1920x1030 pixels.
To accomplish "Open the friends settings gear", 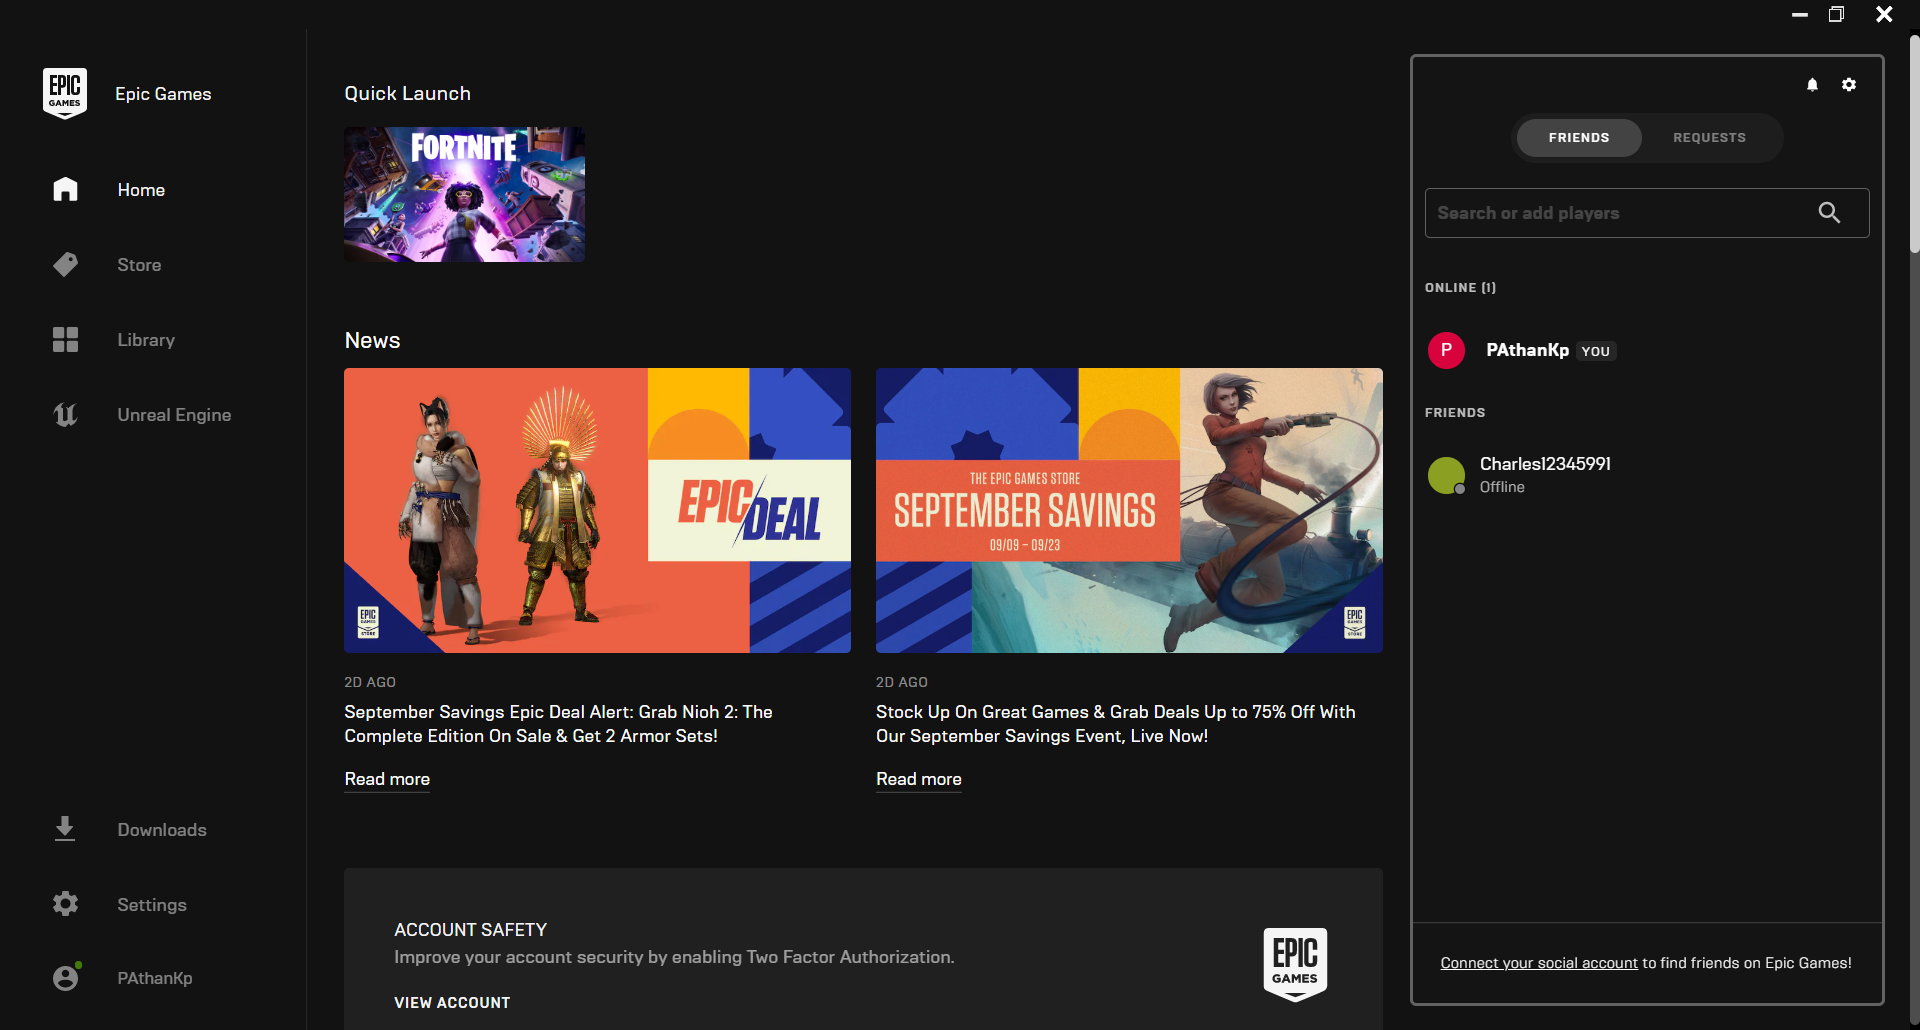I will [1848, 85].
